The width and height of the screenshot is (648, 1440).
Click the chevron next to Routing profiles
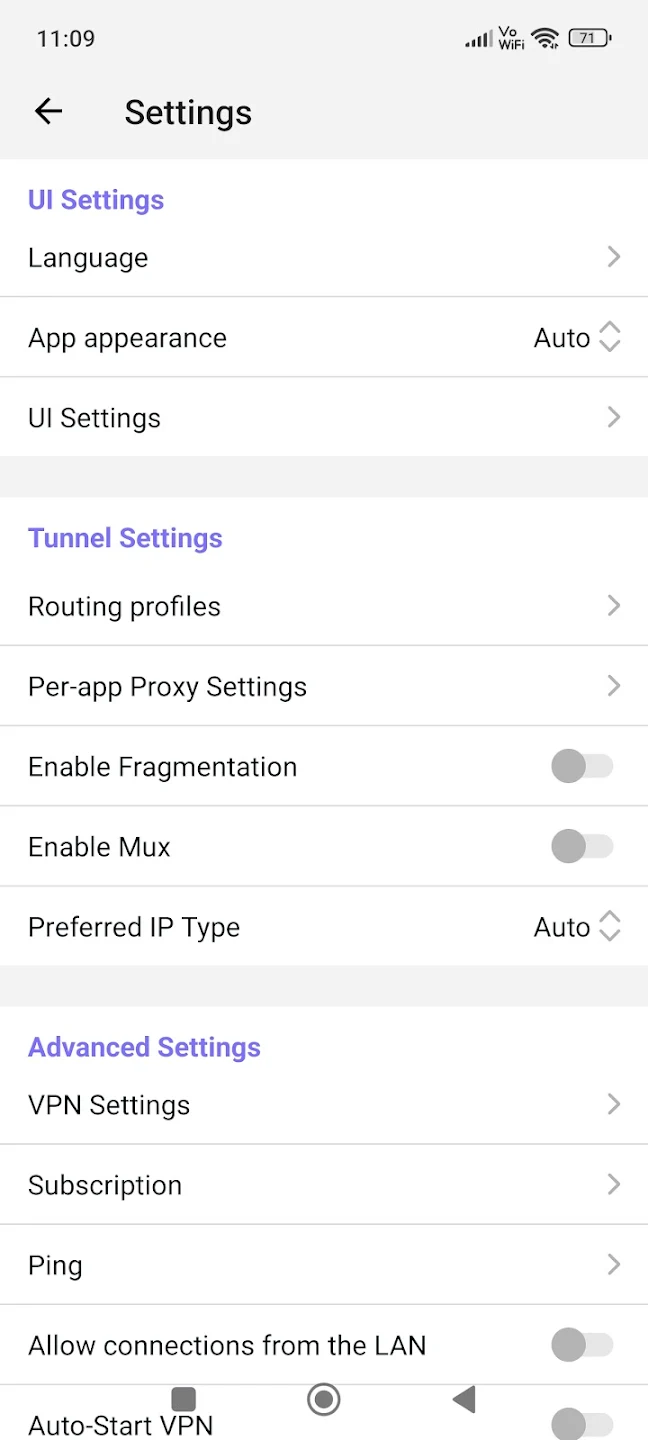613,606
